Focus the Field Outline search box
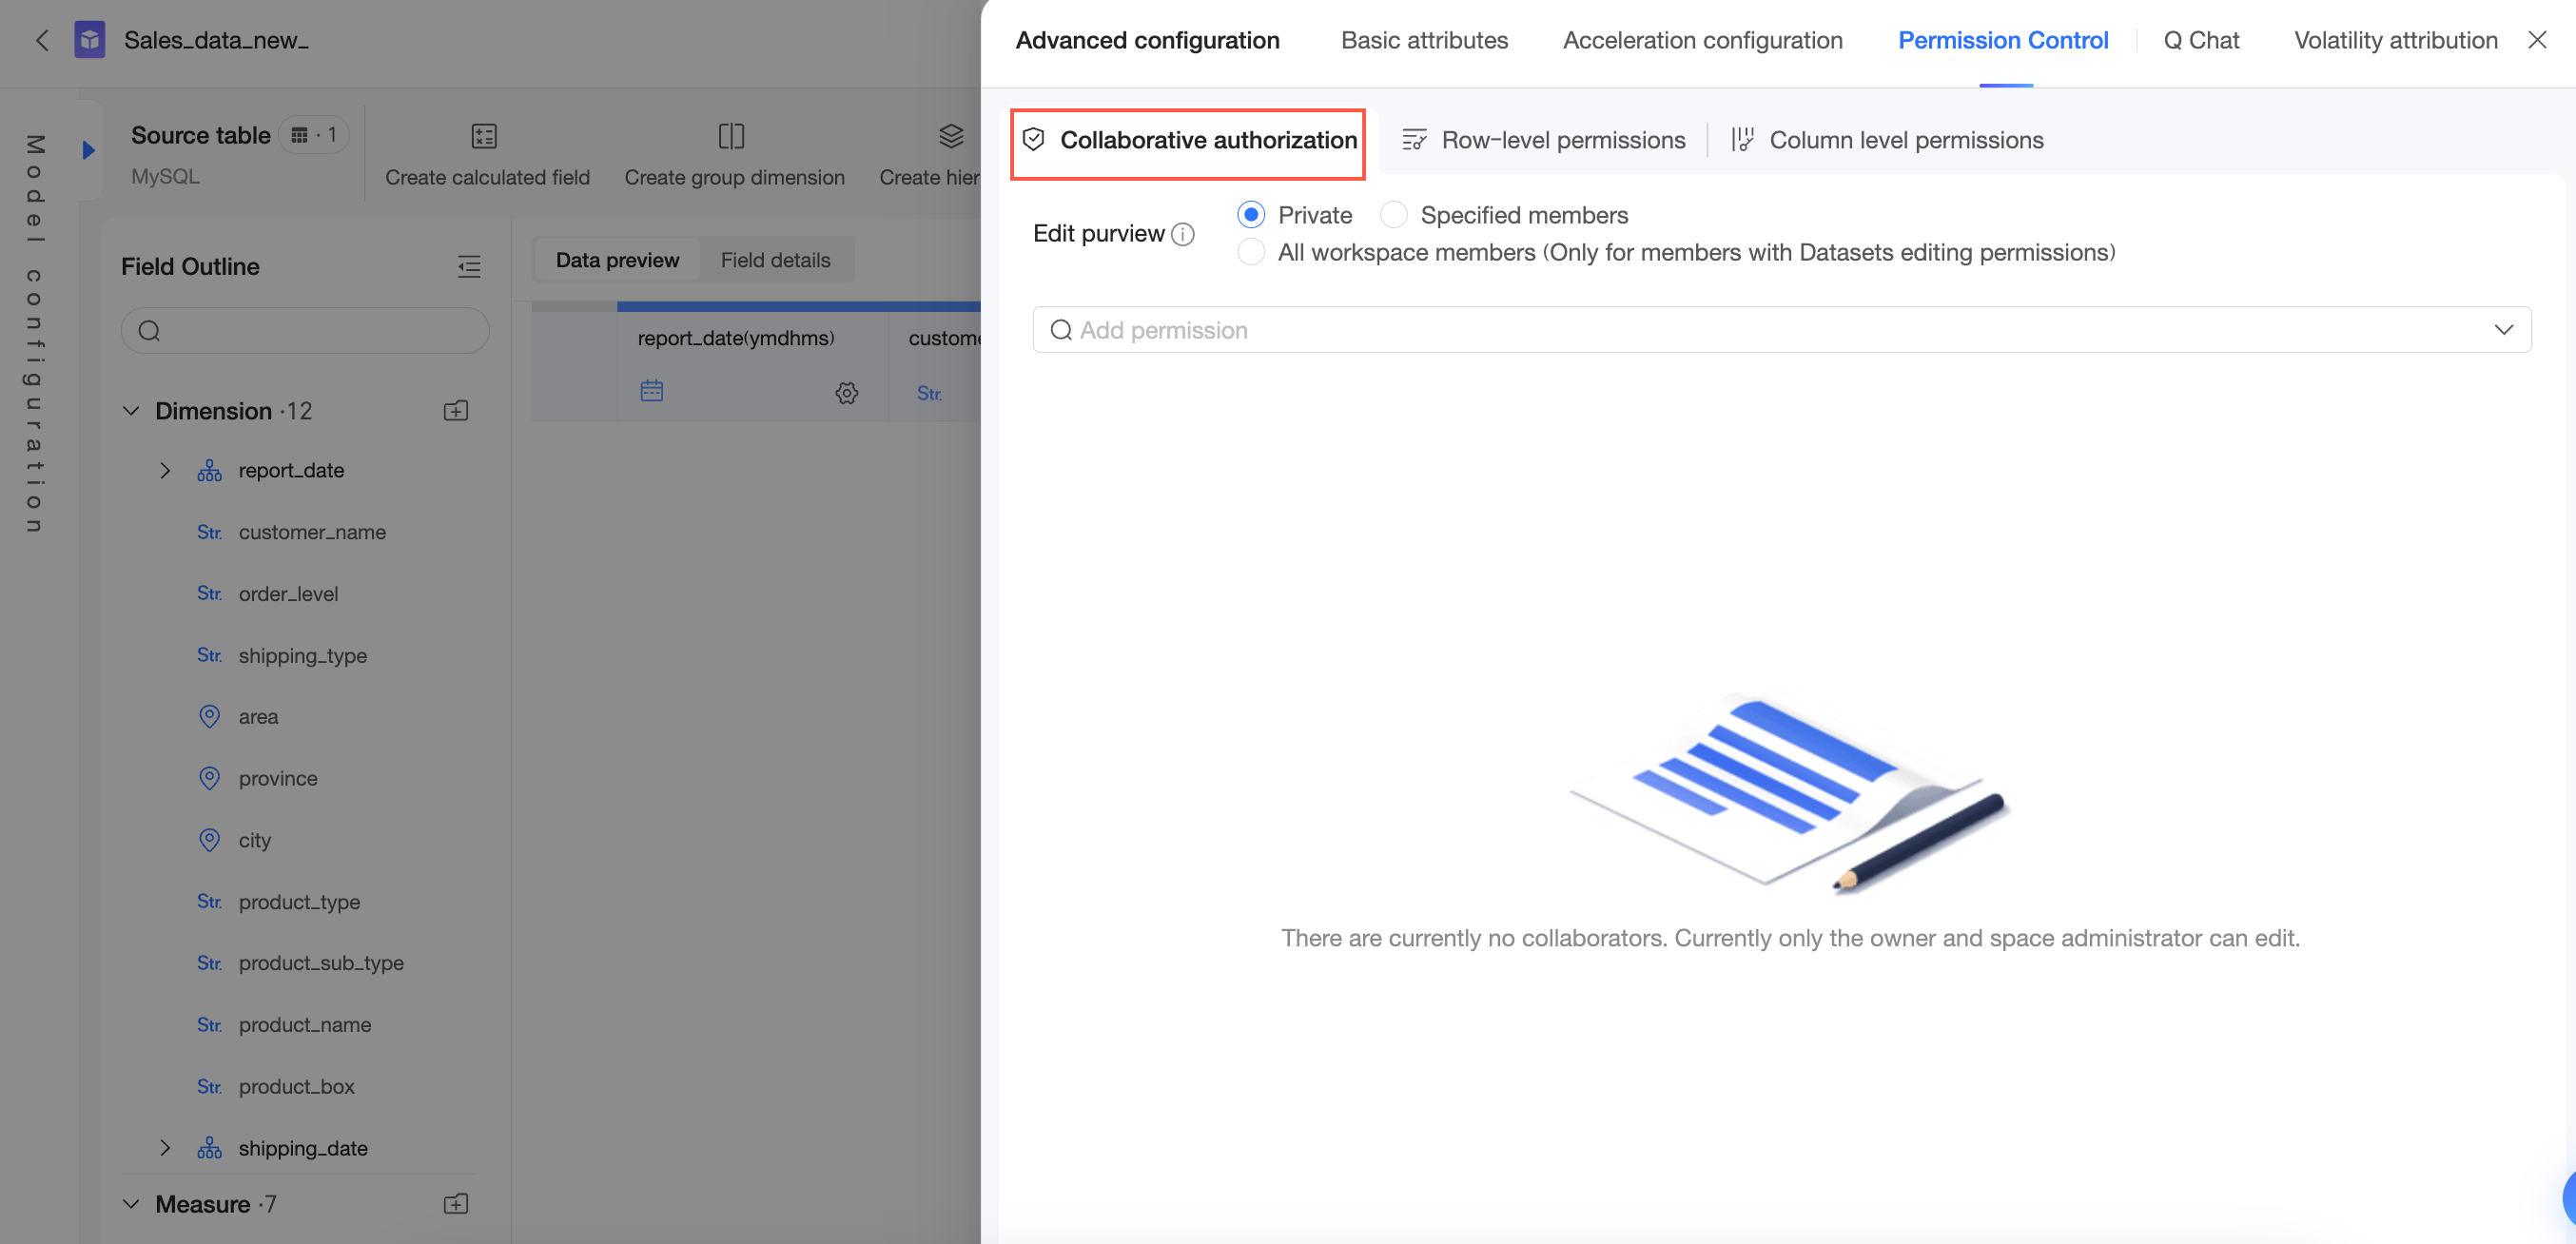Viewport: 2576px width, 1244px height. tap(305, 330)
